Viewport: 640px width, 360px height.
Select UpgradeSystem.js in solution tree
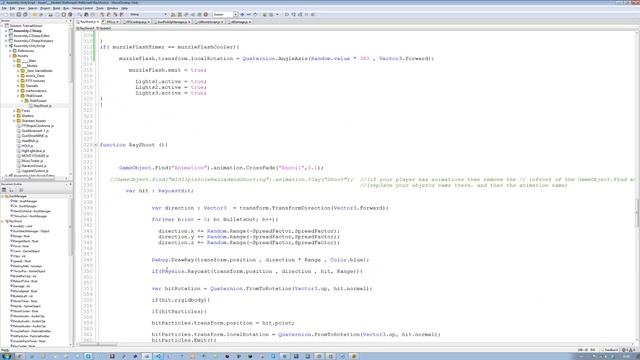coord(35,171)
